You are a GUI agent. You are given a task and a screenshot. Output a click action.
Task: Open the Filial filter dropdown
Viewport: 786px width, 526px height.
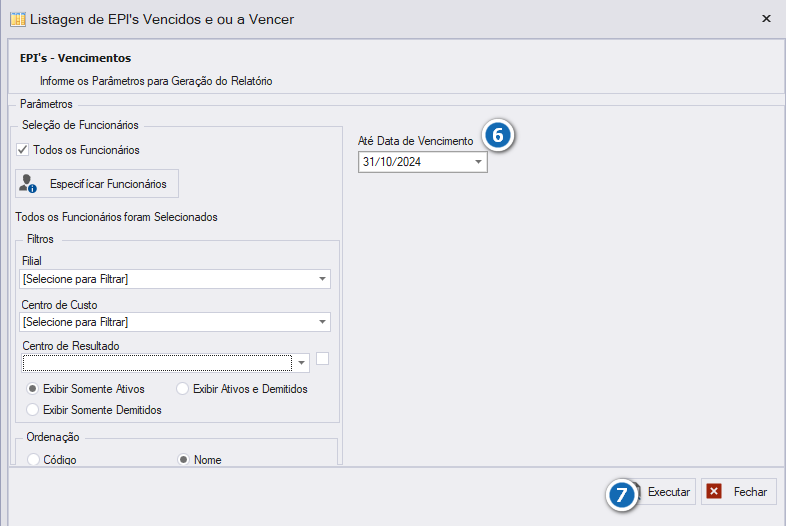[322, 279]
